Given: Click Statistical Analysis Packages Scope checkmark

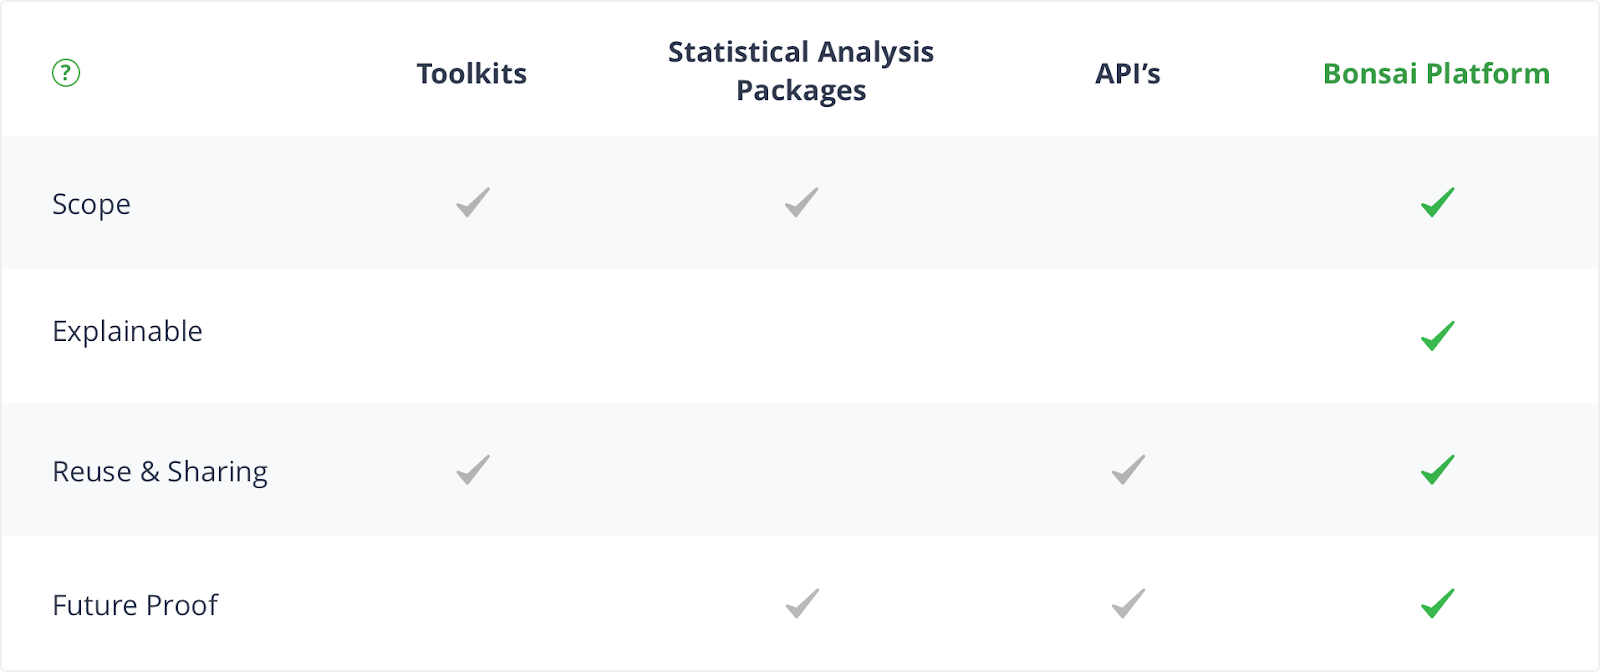Looking at the screenshot, I should (x=801, y=202).
